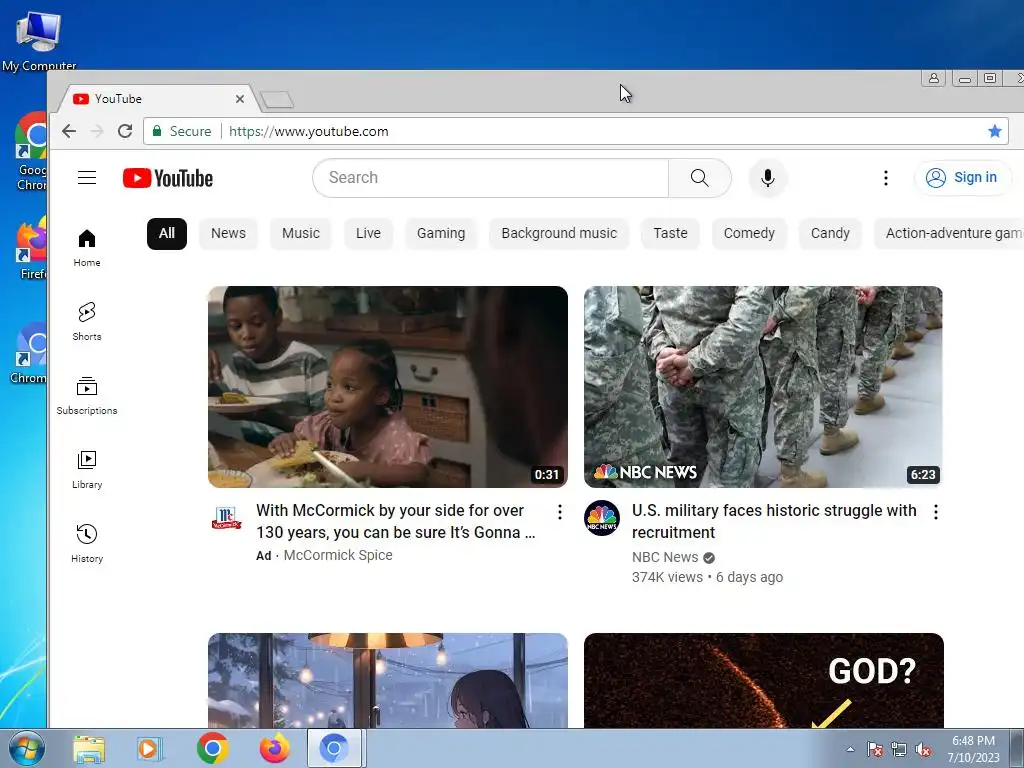Open the YouTube hamburger guide menu
Image resolution: width=1024 pixels, height=768 pixels.
[87, 178]
